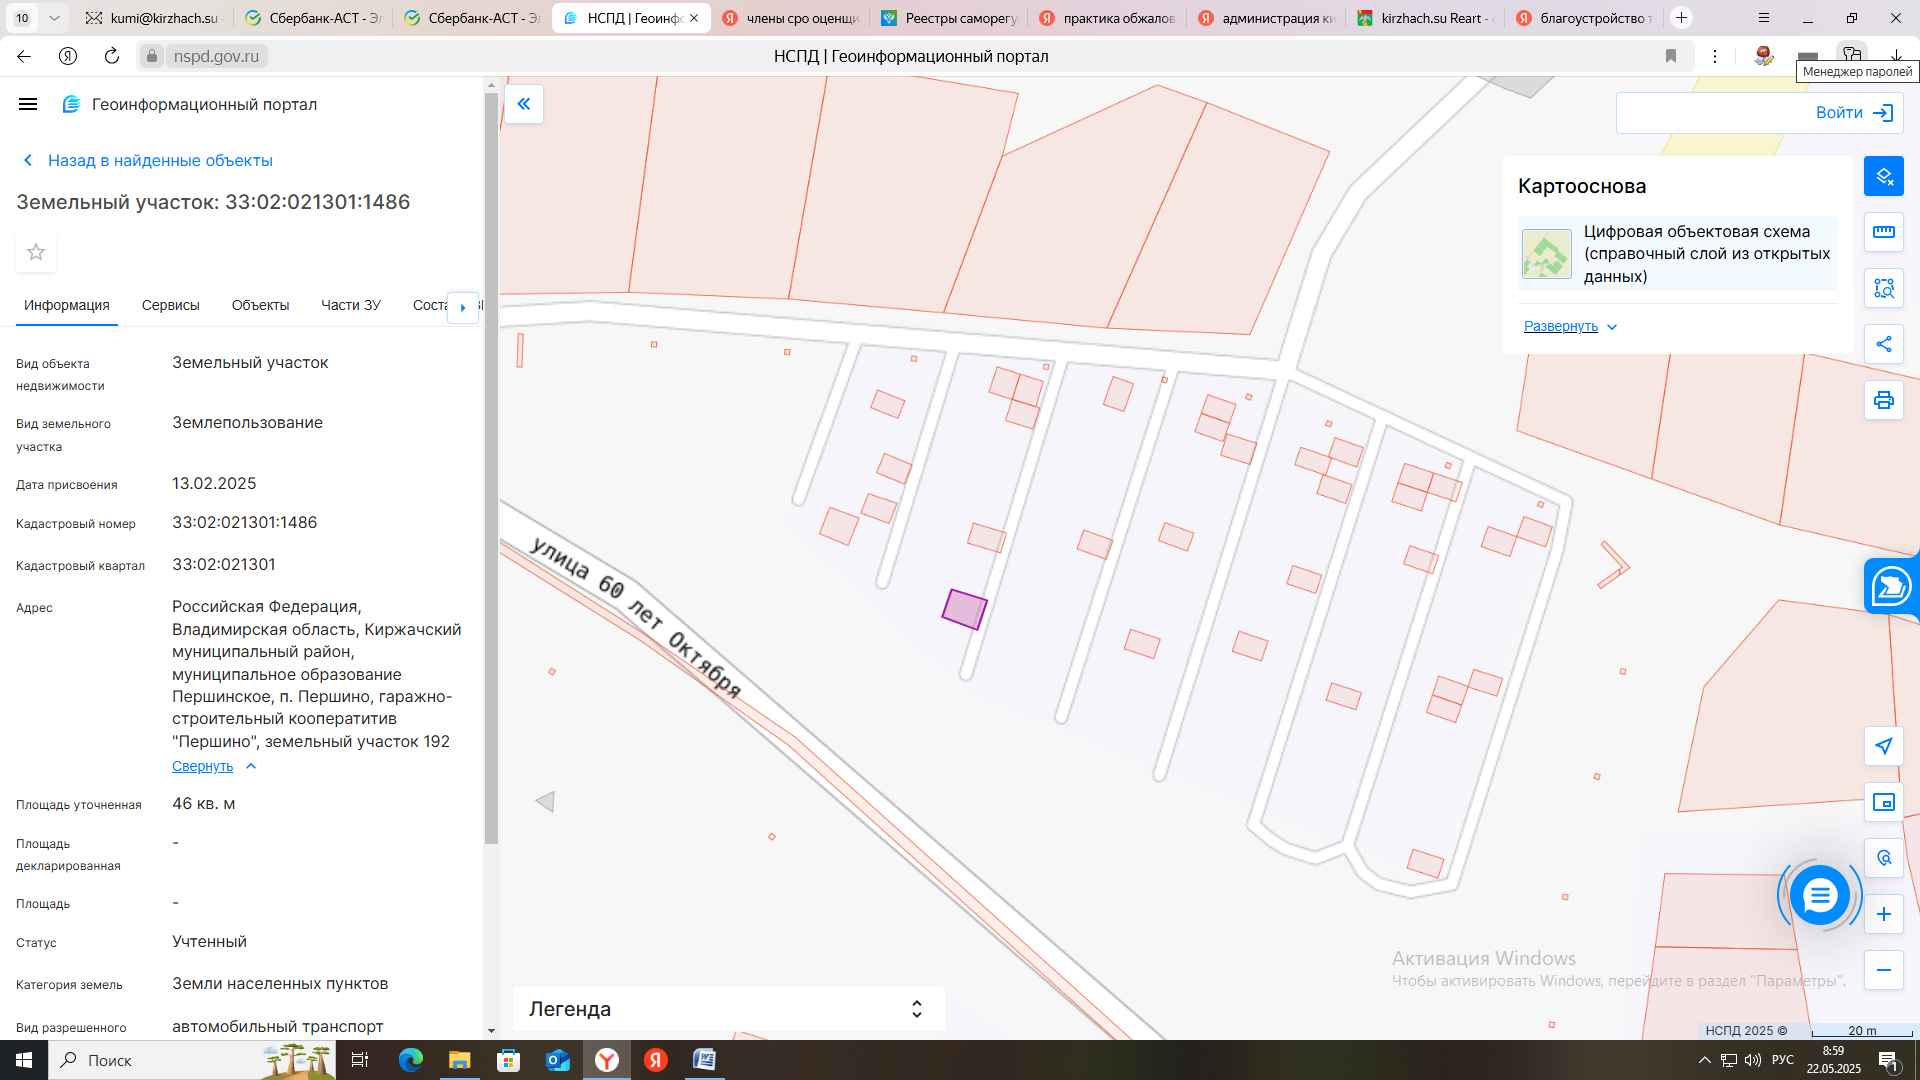
Task: Zoom out with the minus button
Action: tap(1883, 970)
